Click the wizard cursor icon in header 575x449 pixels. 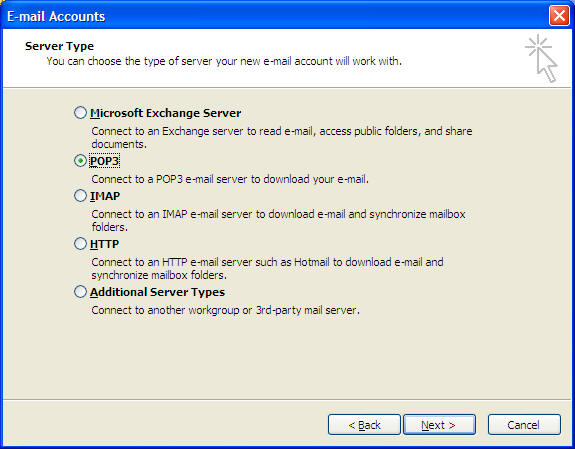pyautogui.click(x=541, y=58)
